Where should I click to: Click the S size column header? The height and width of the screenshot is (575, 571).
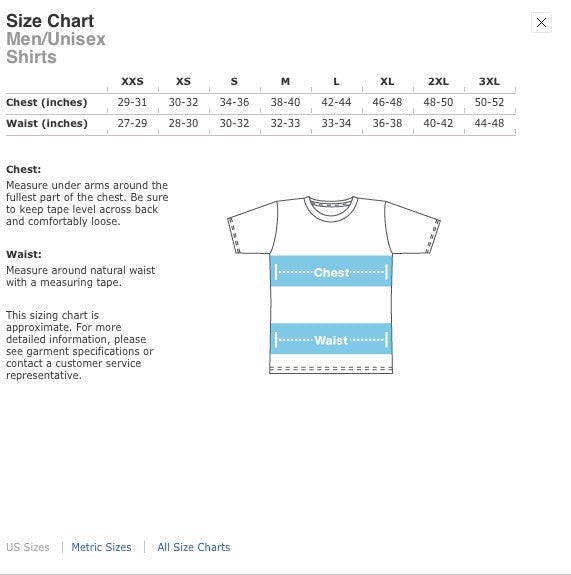[234, 81]
